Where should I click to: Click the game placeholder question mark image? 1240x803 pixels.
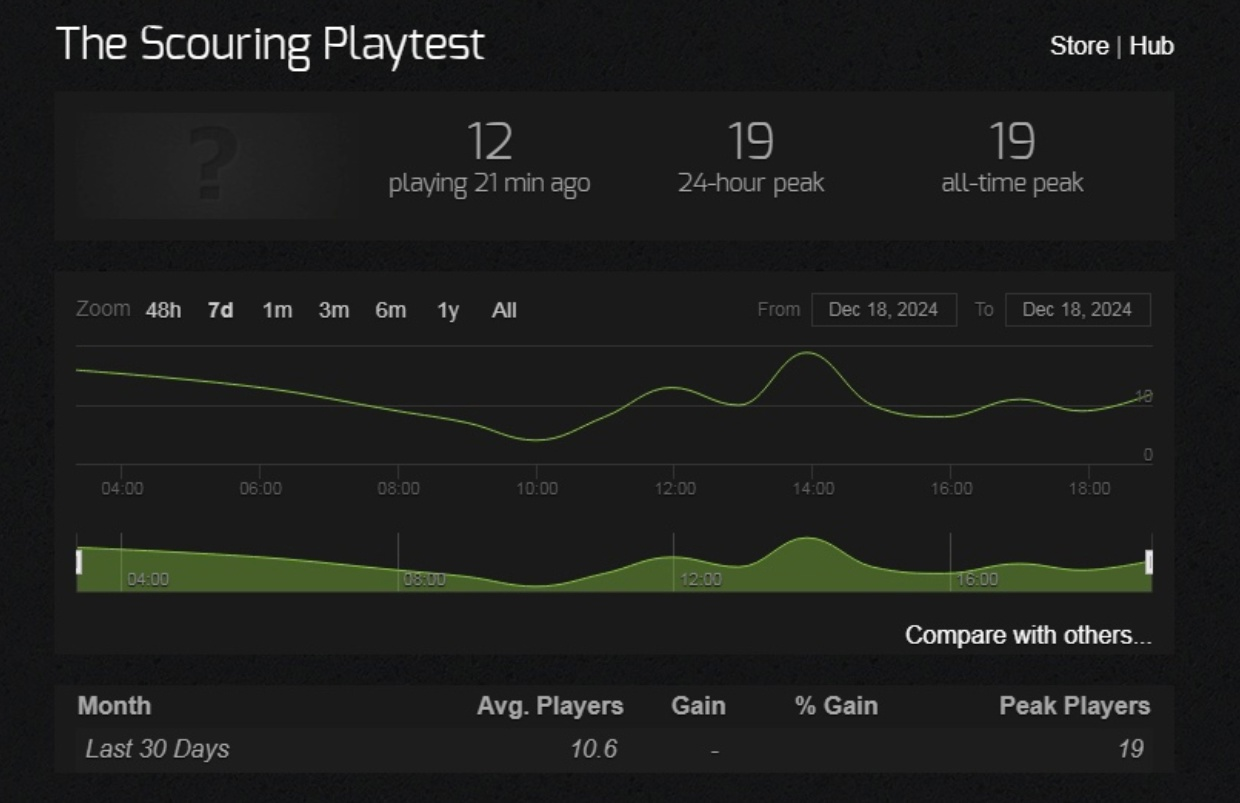click(210, 165)
